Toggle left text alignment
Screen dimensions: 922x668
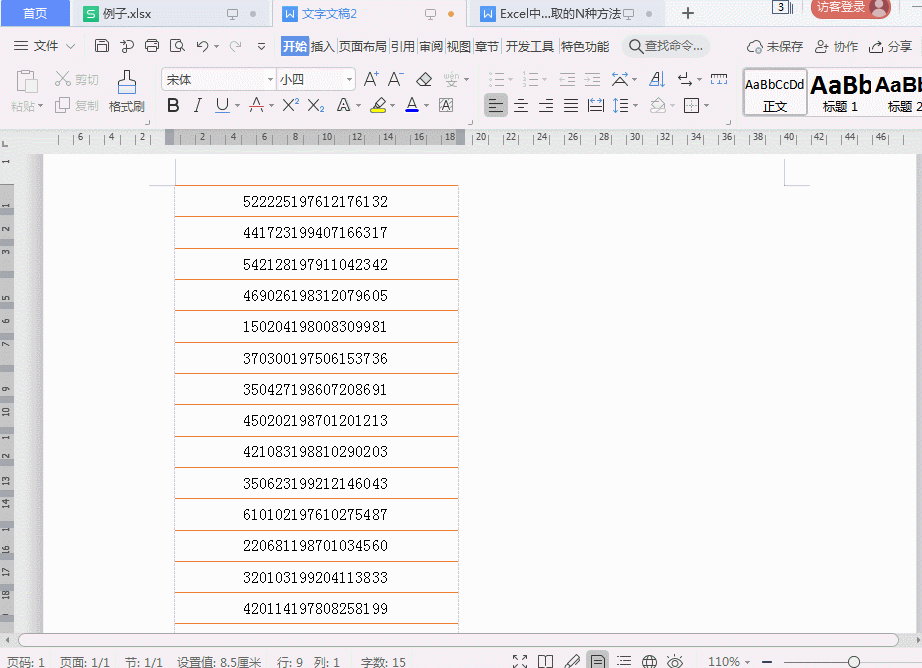tap(496, 106)
